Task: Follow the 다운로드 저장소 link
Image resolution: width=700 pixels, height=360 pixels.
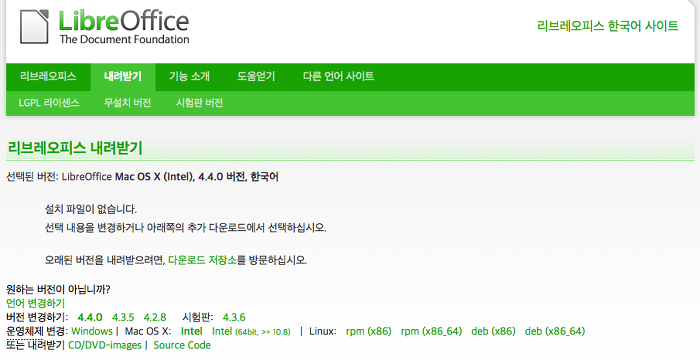Action: (202, 260)
